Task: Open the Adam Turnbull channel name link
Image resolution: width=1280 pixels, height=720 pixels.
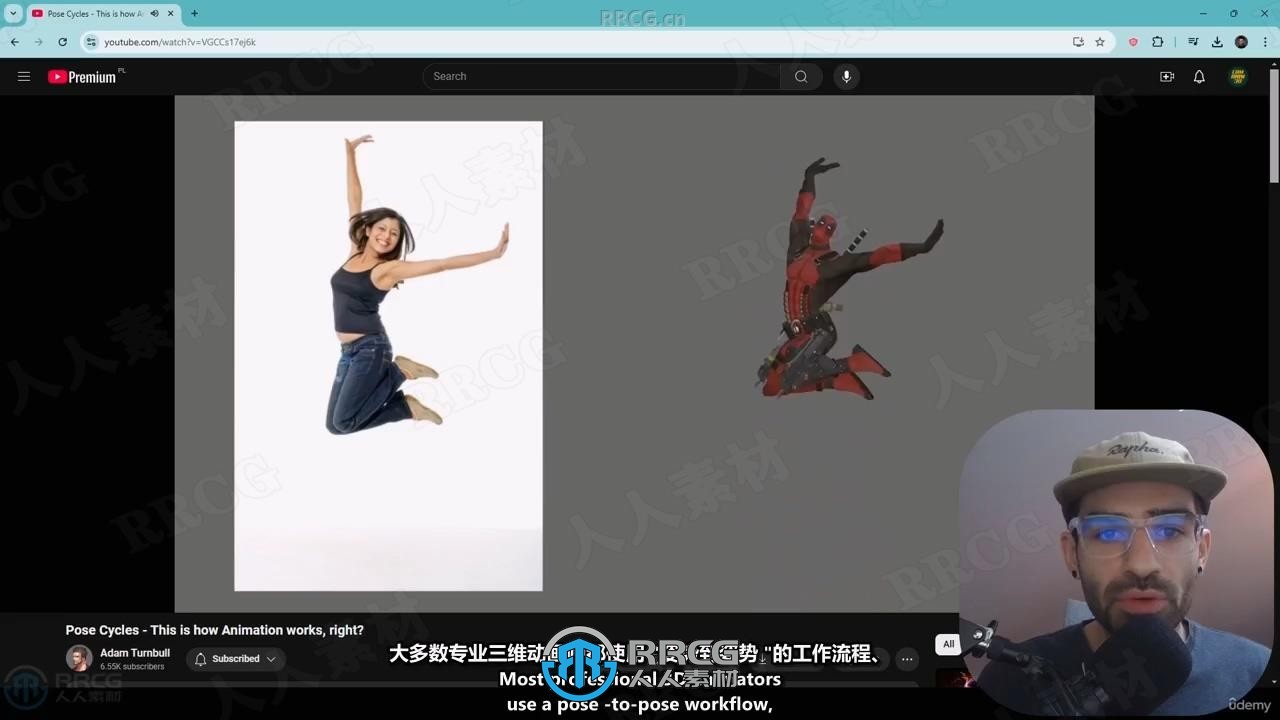Action: [135, 653]
